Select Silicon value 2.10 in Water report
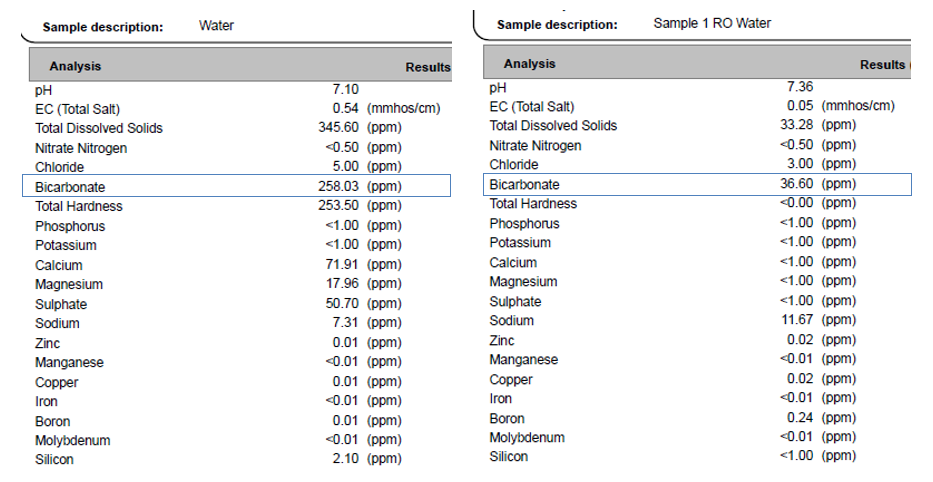 345,459
